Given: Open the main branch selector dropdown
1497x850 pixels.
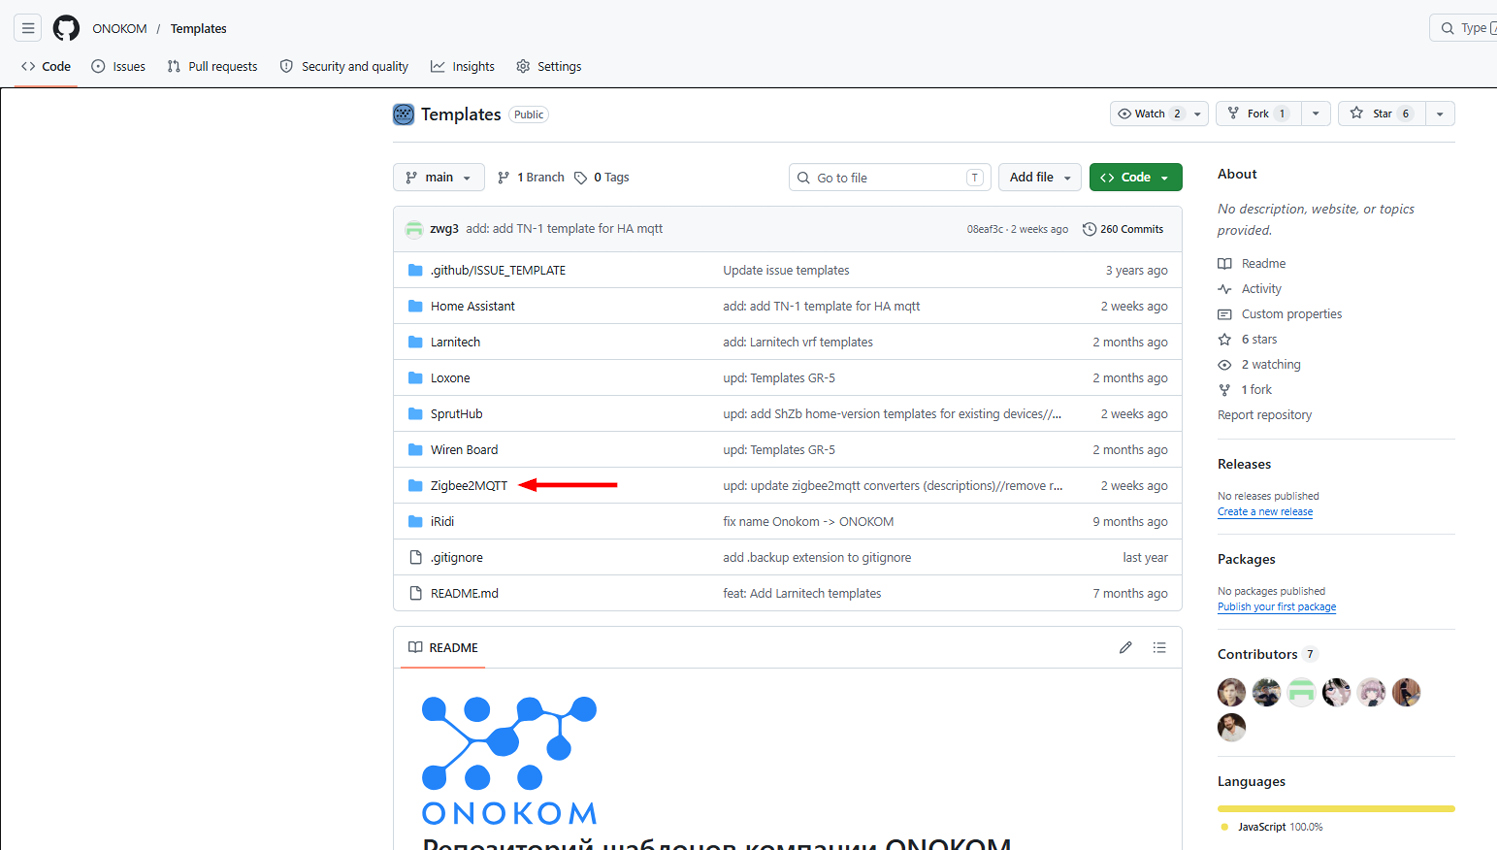Looking at the screenshot, I should coord(438,177).
